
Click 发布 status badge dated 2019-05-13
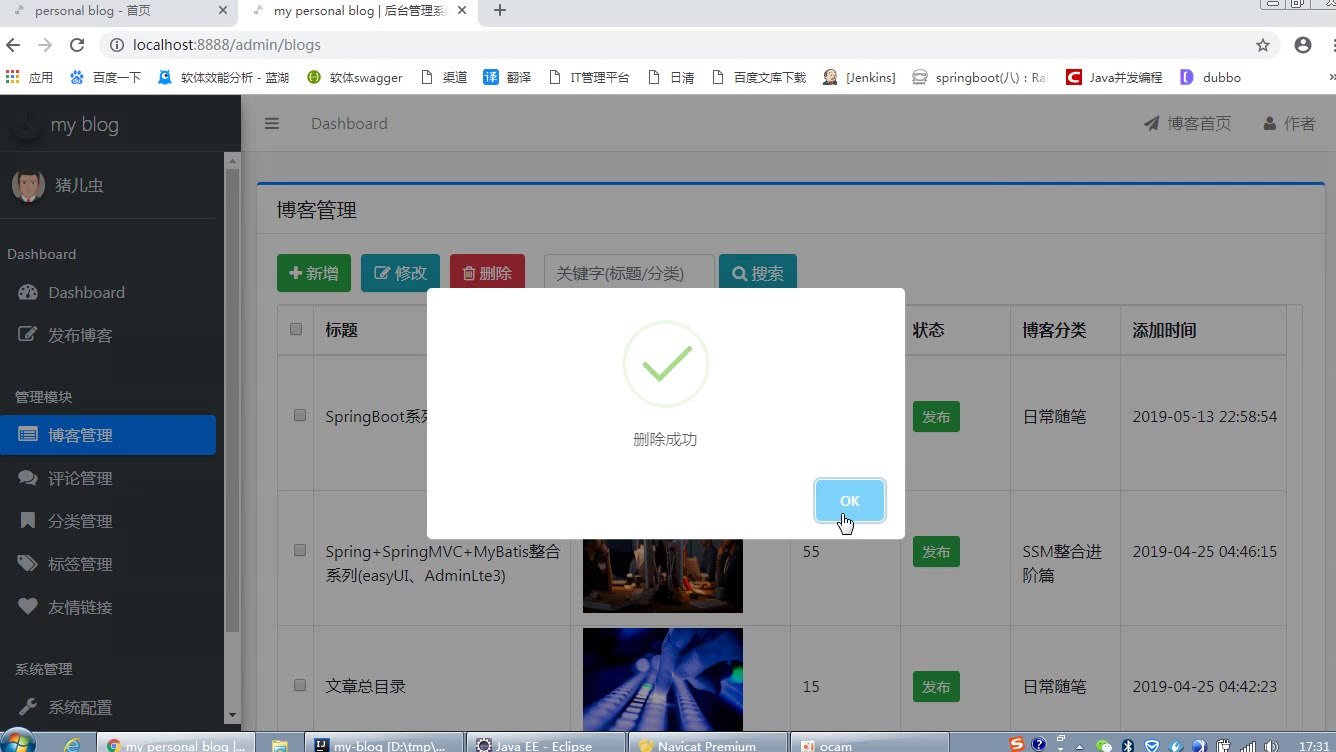click(x=936, y=417)
